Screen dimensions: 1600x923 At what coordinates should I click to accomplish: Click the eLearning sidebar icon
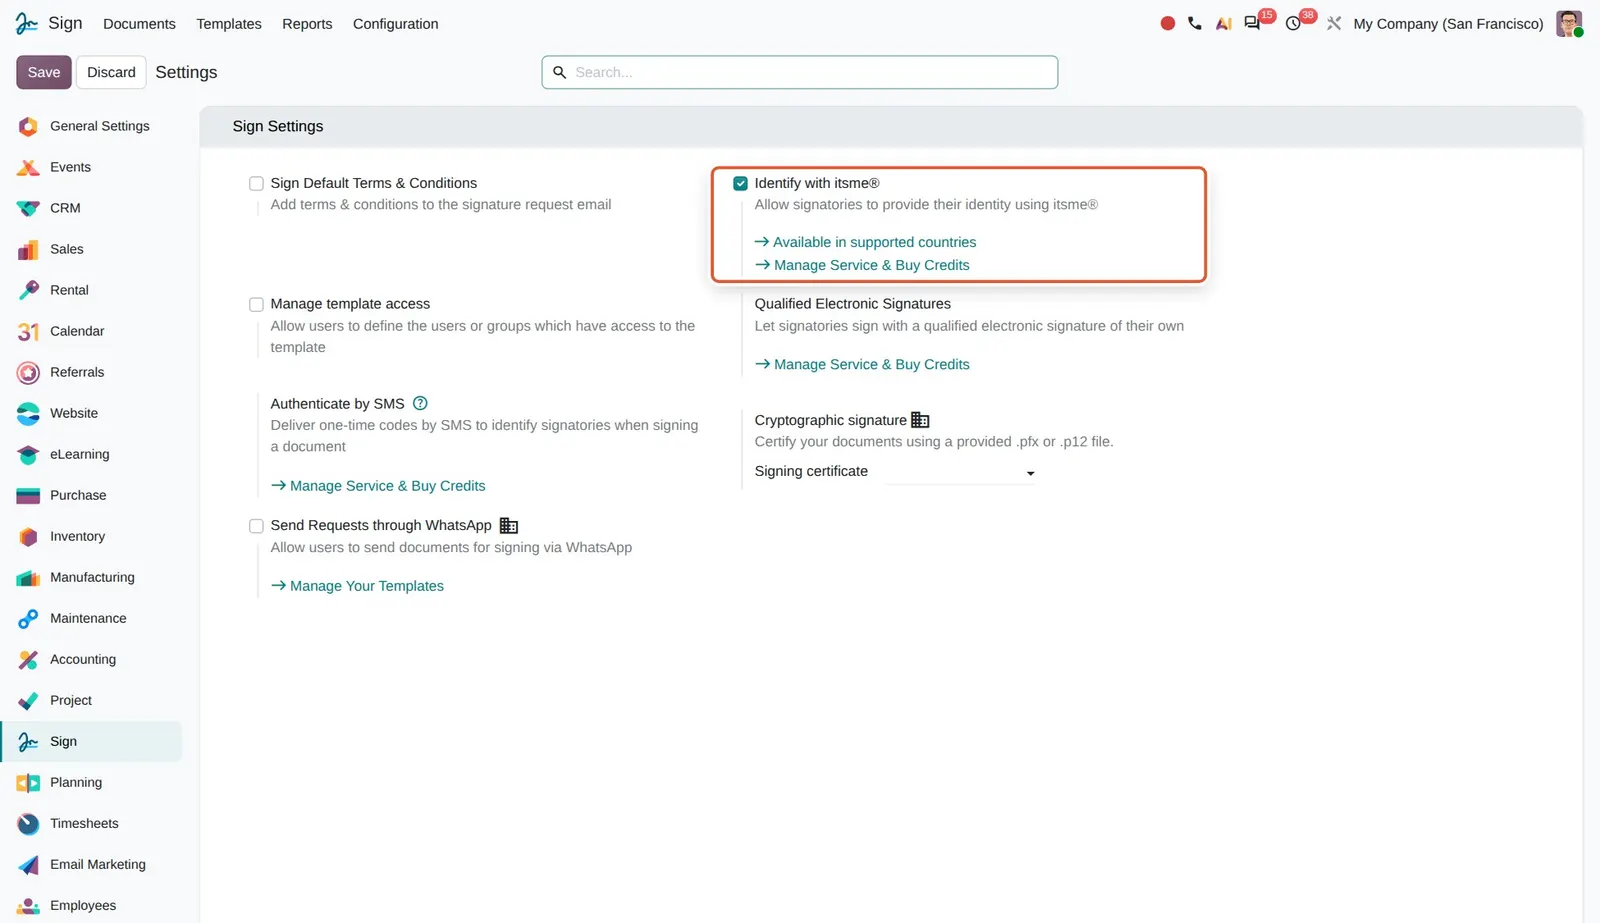[28, 454]
